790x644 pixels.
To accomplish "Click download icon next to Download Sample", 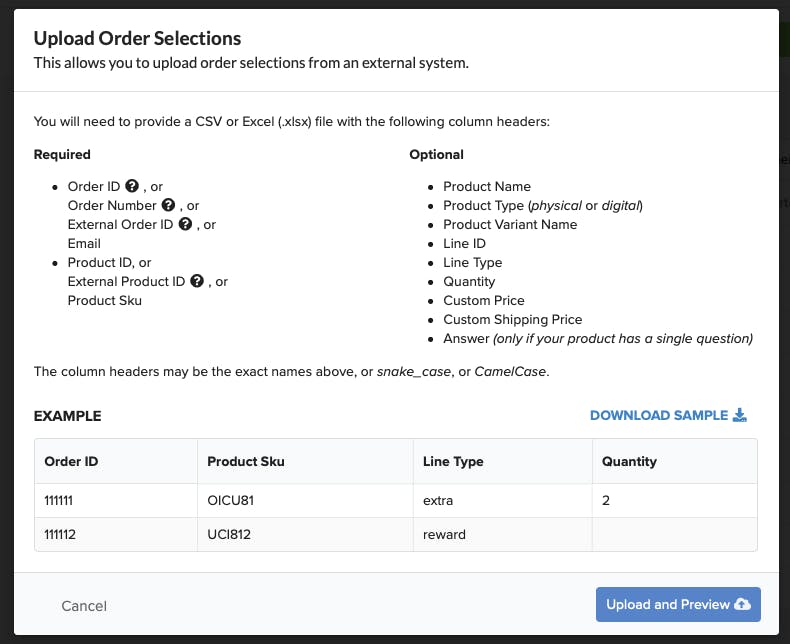I will coord(740,415).
